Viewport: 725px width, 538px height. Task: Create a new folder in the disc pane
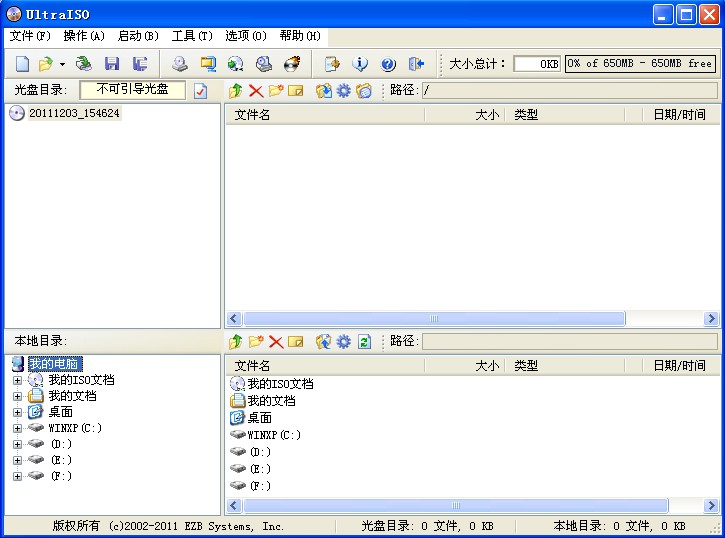point(276,90)
